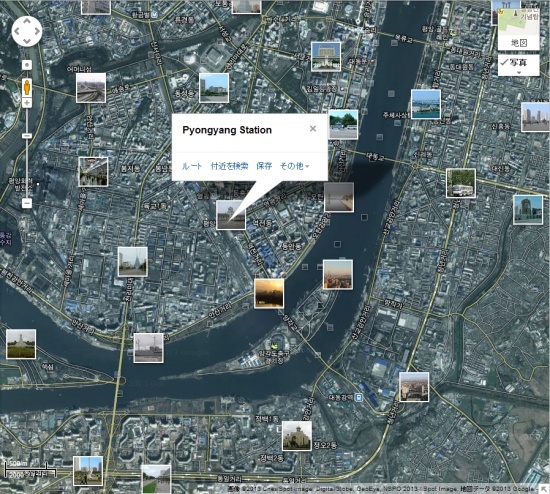Viewport: 550px width, 494px height.
Task: Click 保存 to save the place
Action: pos(264,166)
